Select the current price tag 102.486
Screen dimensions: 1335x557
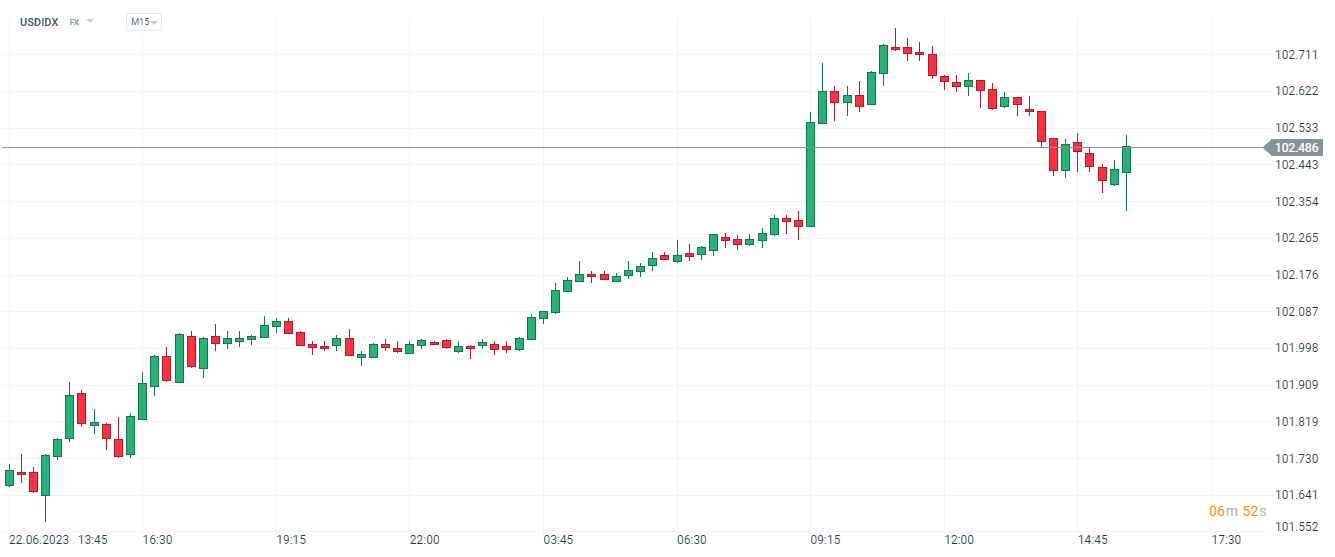[x=1297, y=148]
